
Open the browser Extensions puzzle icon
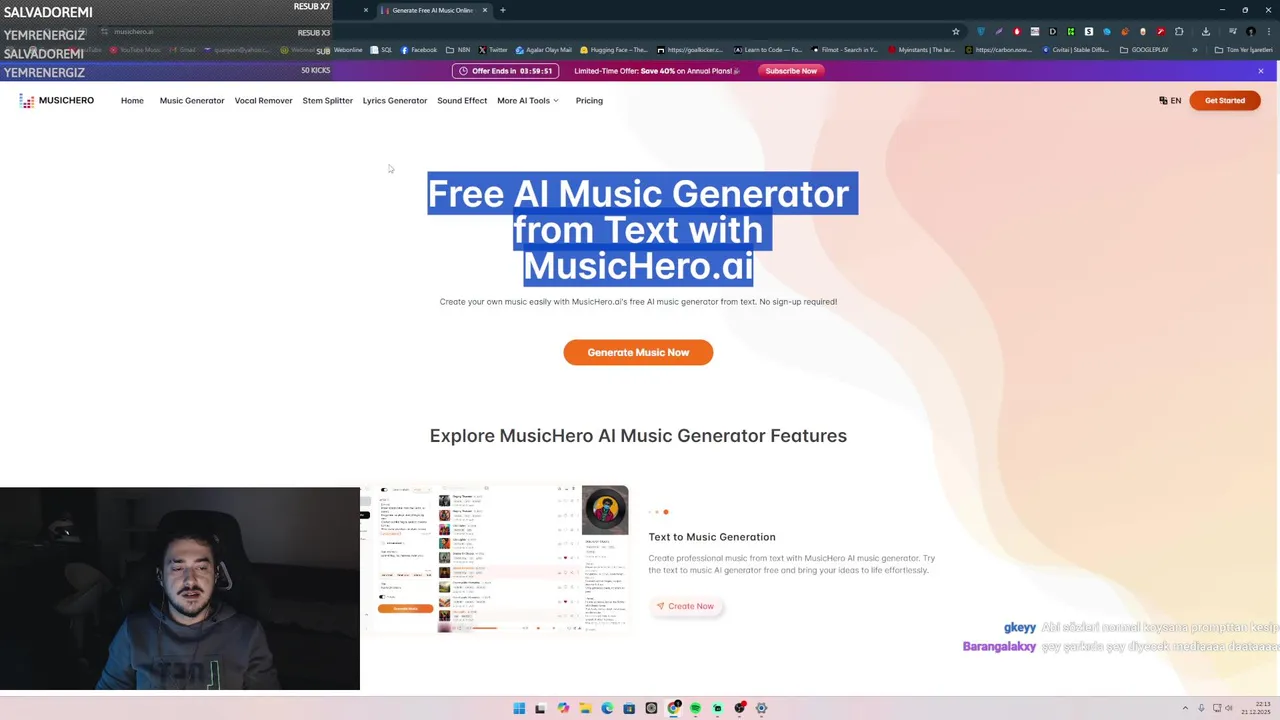pos(1179,32)
